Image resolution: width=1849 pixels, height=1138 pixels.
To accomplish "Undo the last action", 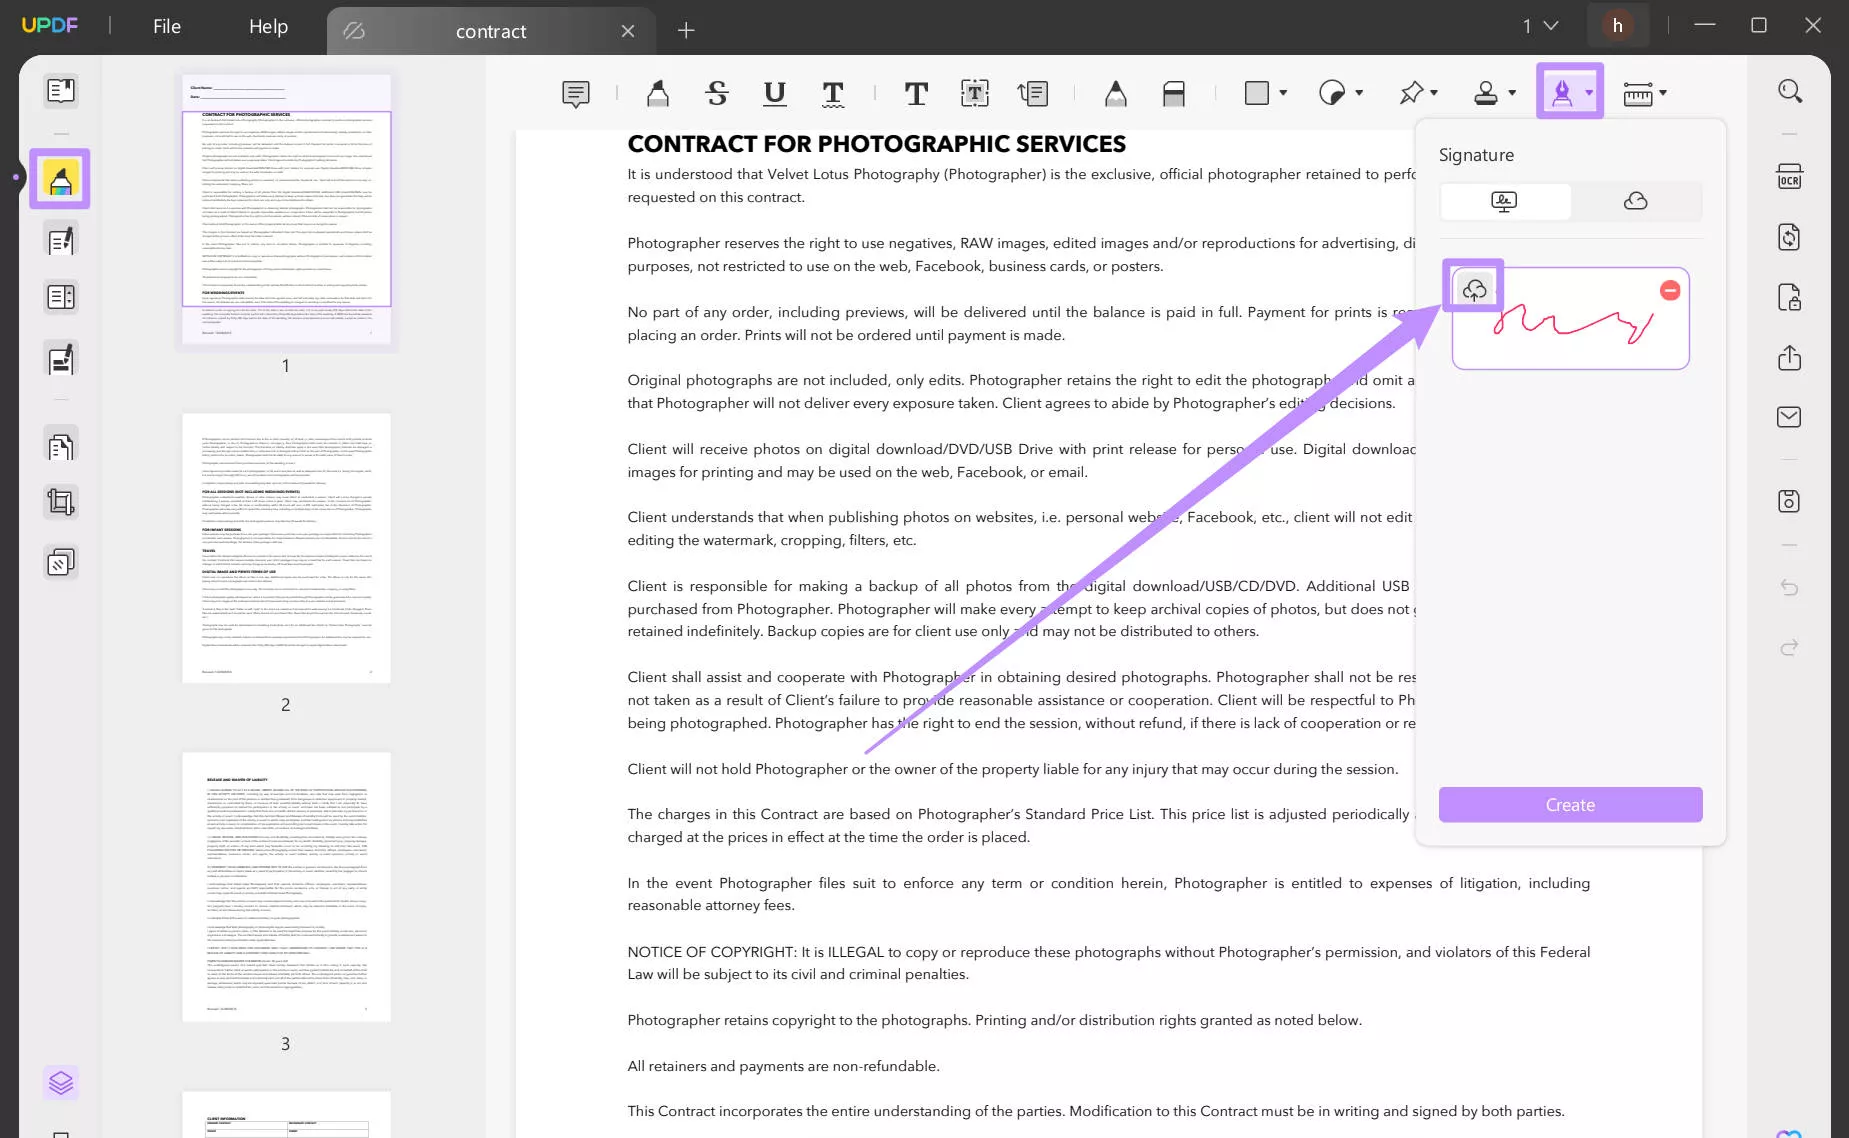I will pos(1790,587).
